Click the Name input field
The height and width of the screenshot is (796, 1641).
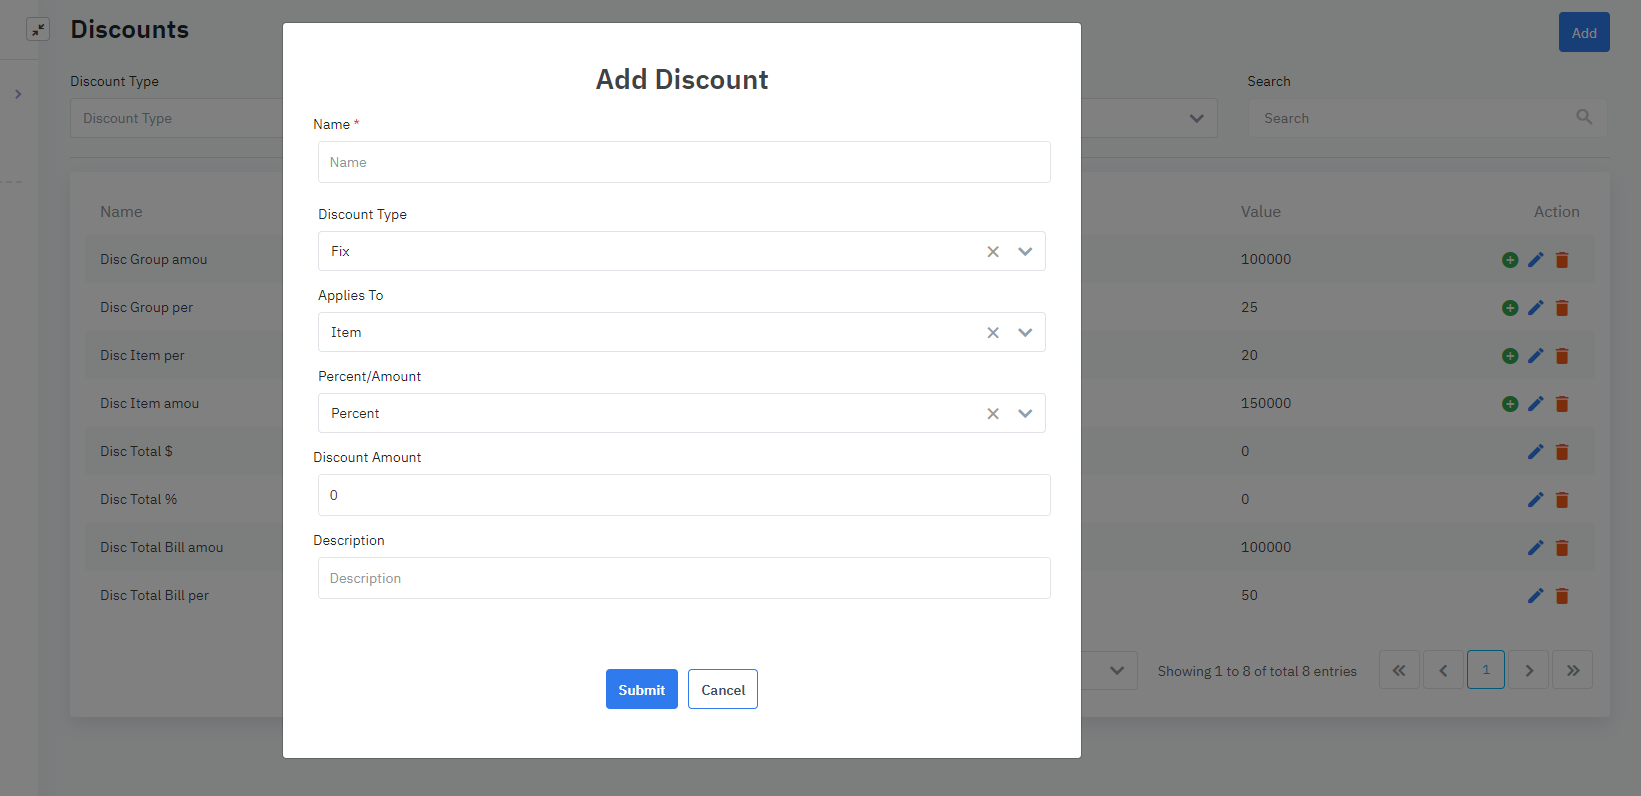click(x=684, y=162)
